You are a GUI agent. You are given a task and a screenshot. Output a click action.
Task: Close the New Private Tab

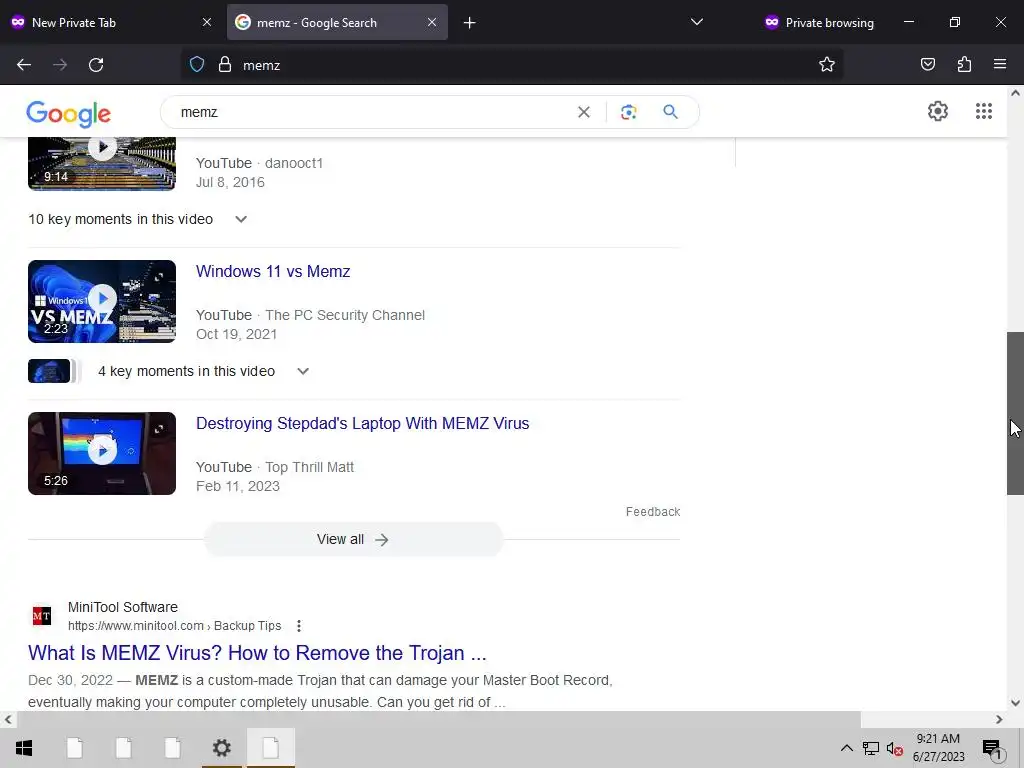(207, 22)
